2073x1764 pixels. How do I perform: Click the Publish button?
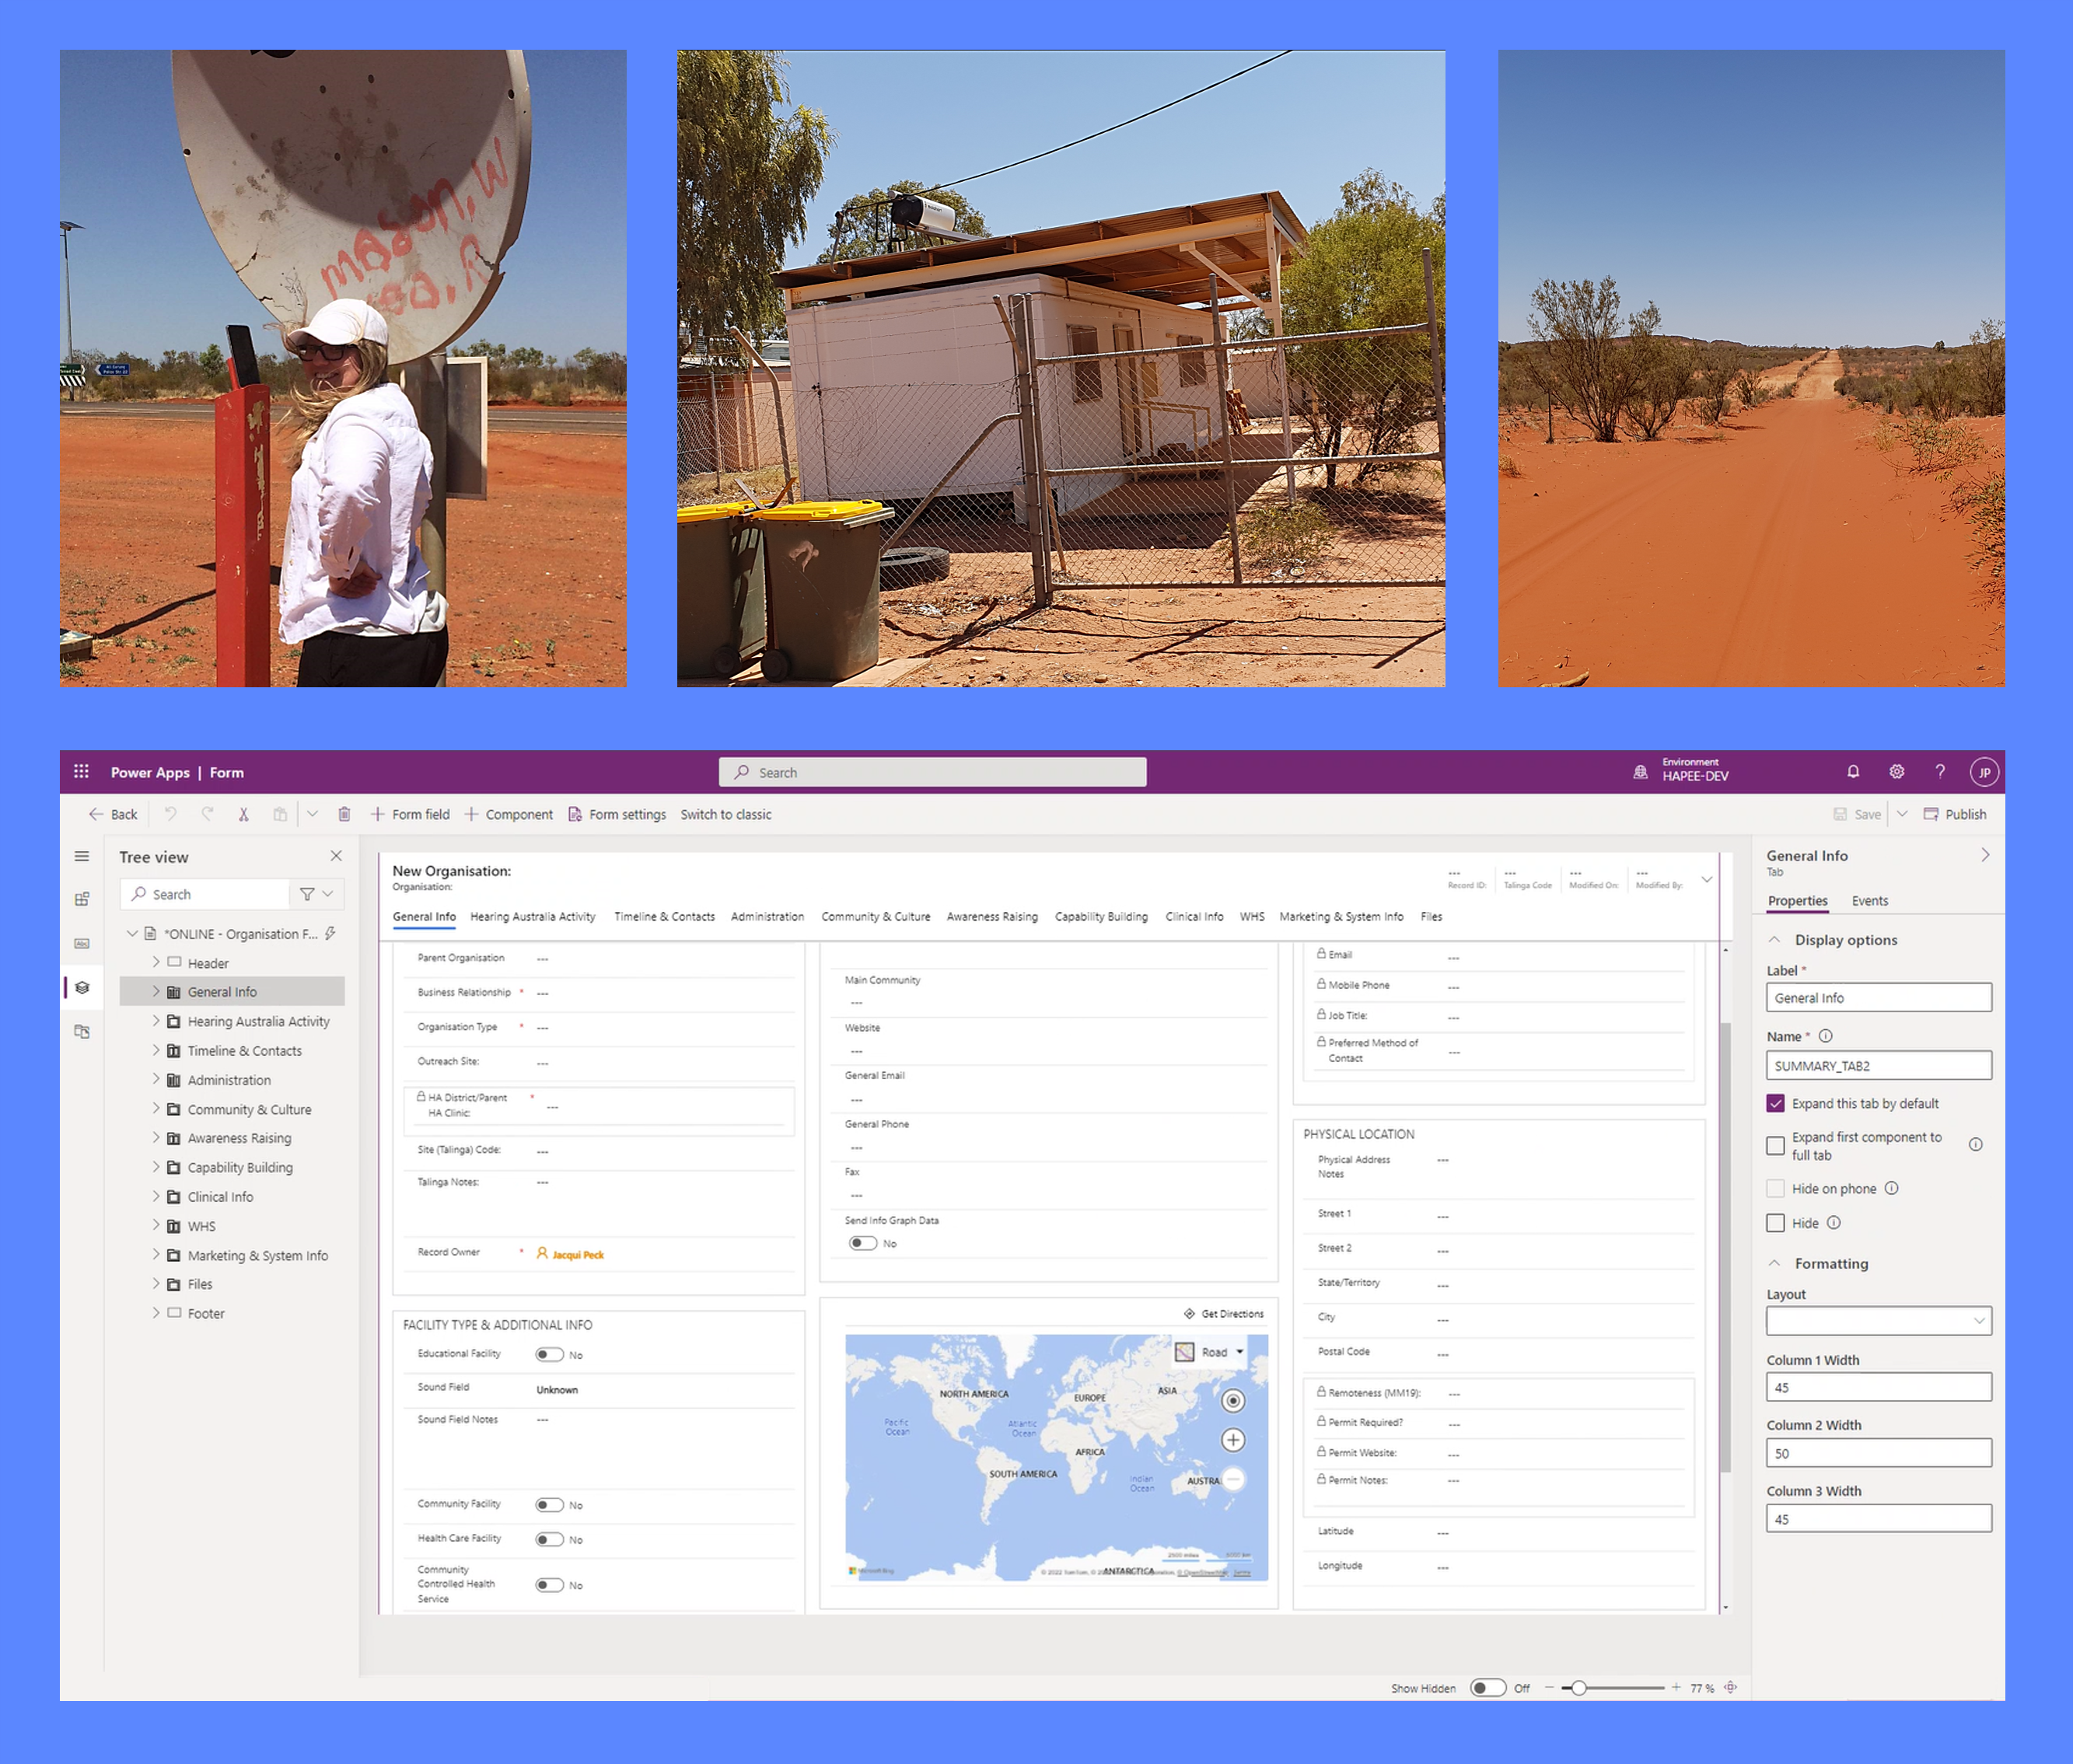coord(1954,814)
